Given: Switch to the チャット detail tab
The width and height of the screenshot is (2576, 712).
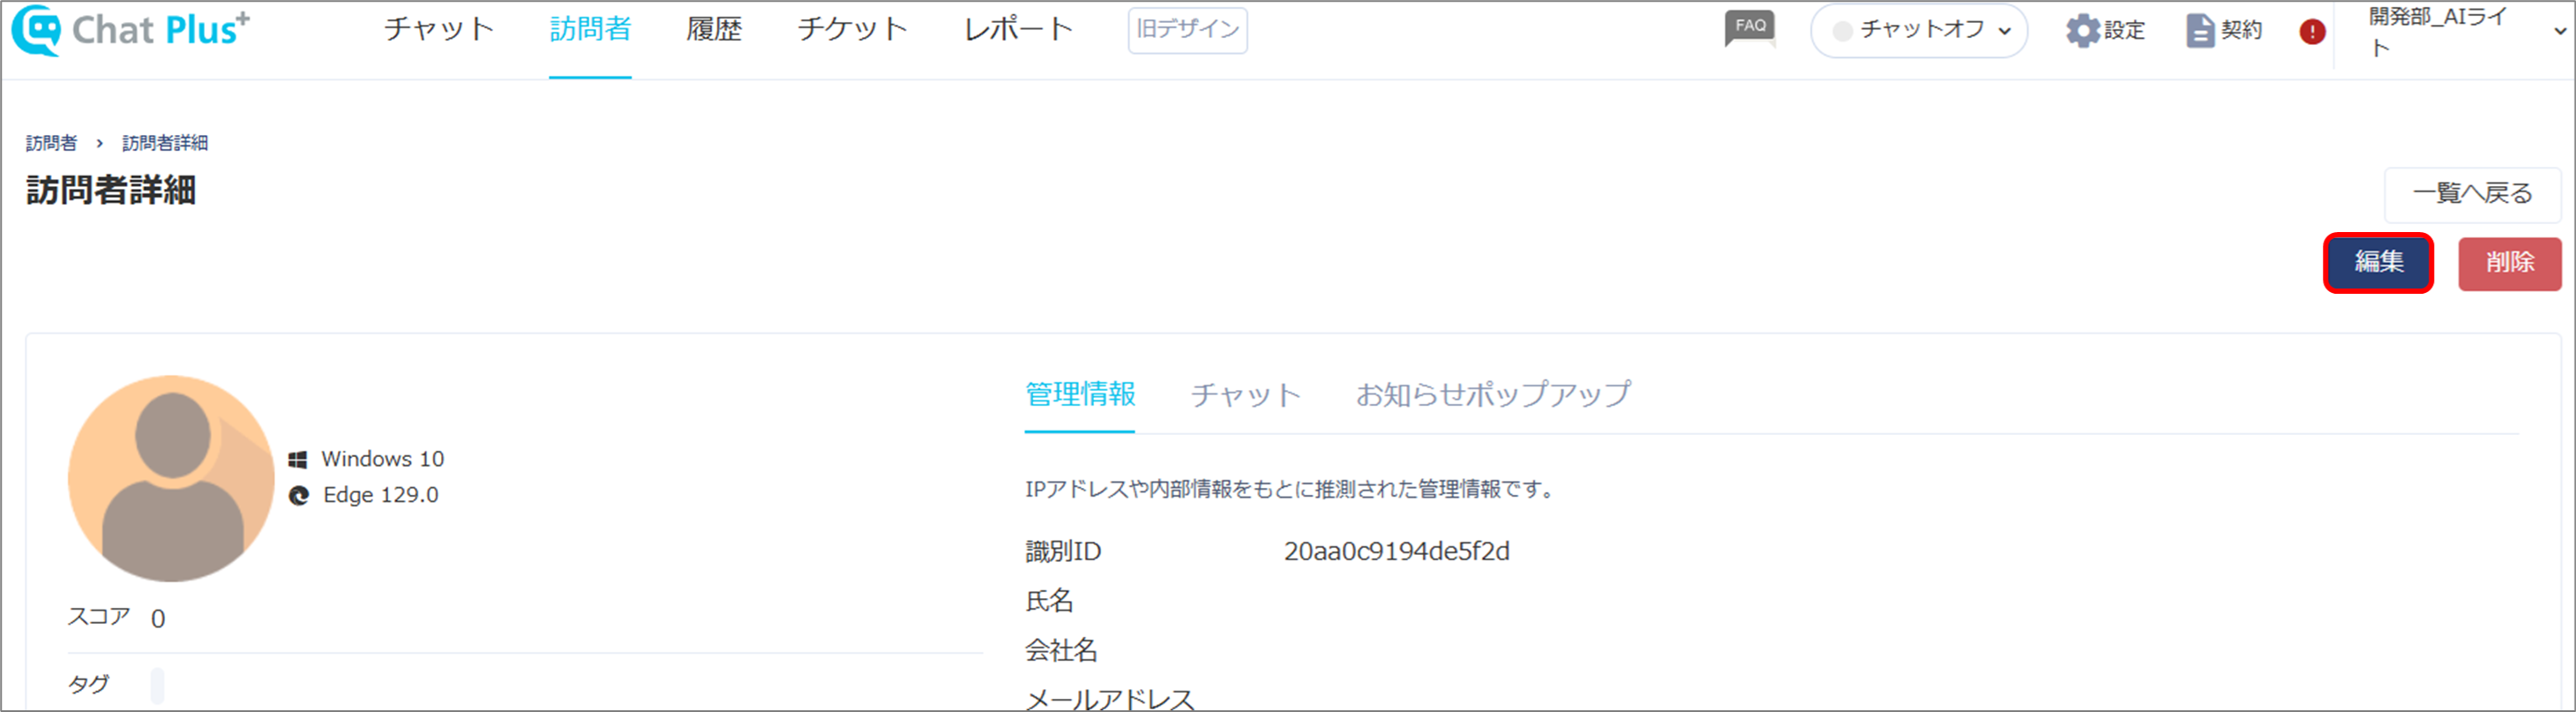Looking at the screenshot, I should tap(1245, 395).
